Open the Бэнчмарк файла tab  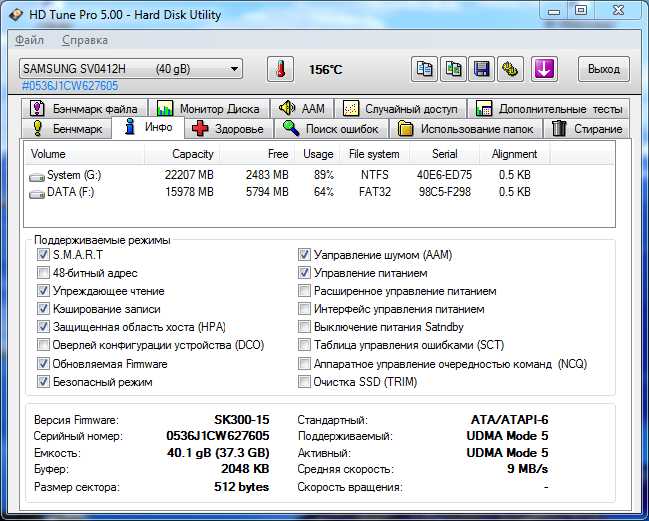coord(83,108)
